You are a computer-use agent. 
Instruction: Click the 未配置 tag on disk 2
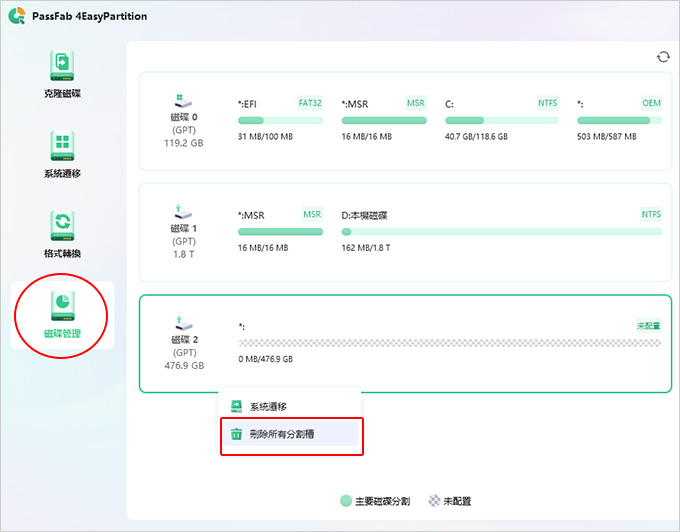pyautogui.click(x=648, y=326)
